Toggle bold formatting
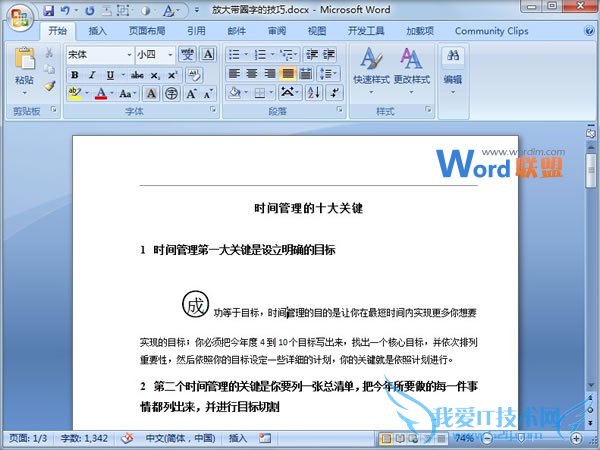Viewport: 600px width, 450px height. [75, 75]
